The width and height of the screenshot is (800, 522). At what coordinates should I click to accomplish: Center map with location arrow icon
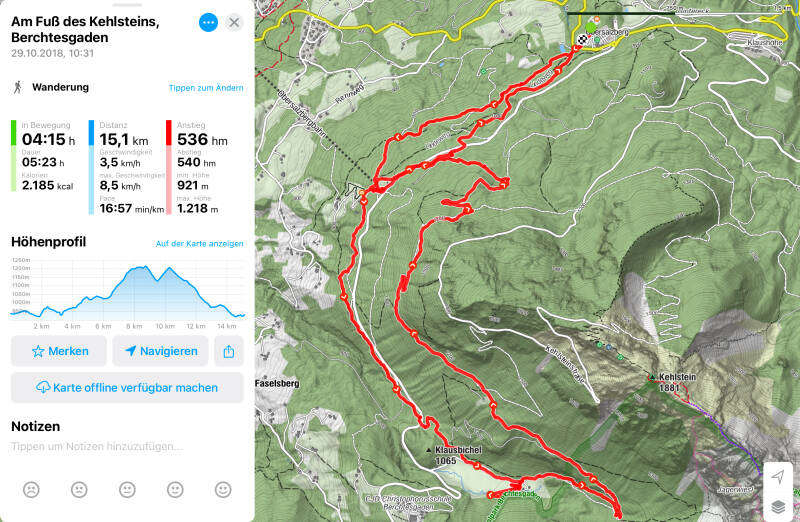(778, 477)
